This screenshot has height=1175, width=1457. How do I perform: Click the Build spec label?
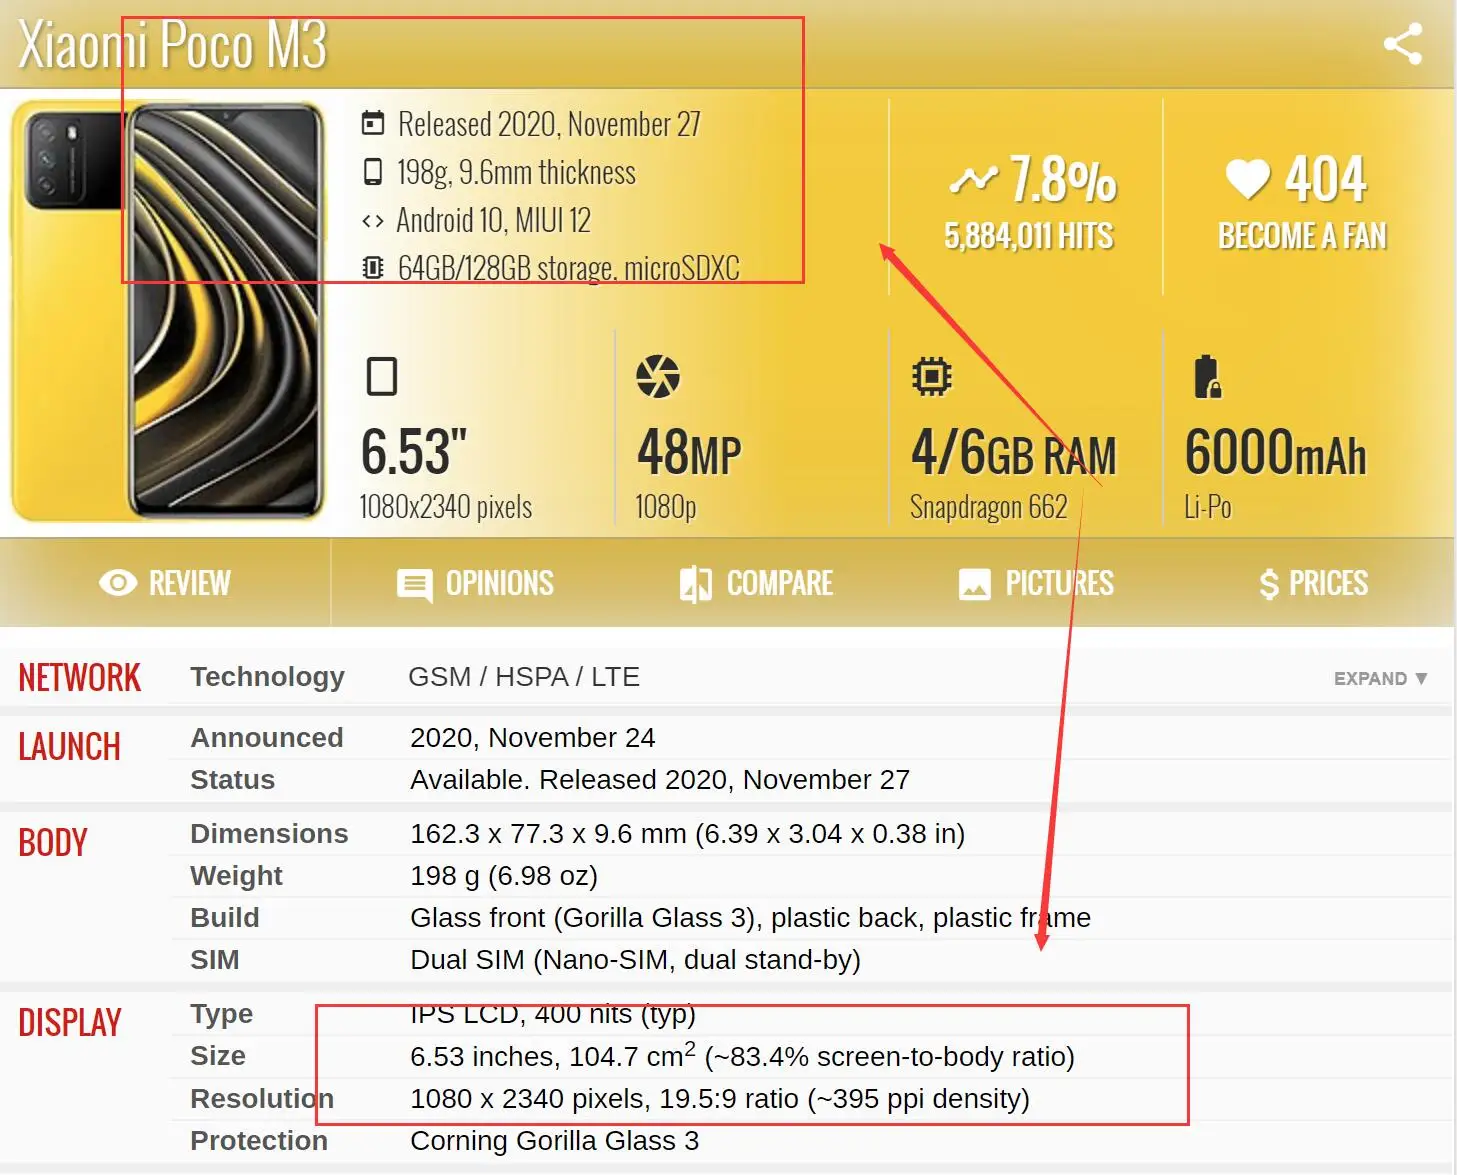(225, 918)
